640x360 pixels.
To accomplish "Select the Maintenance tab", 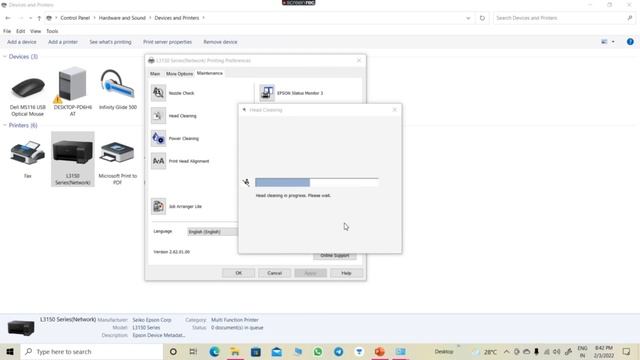I will coord(210,73).
